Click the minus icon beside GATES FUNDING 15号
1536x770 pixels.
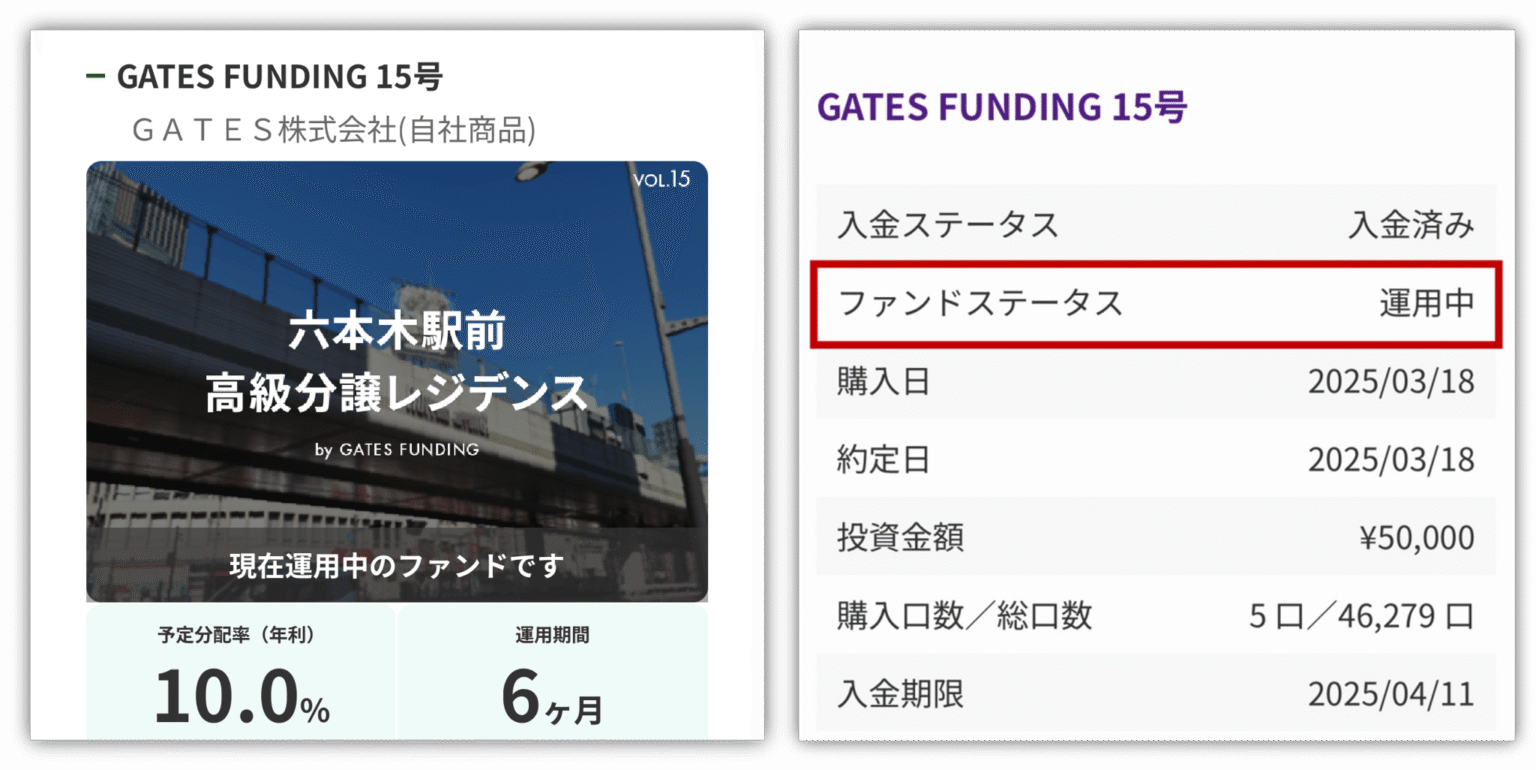tap(96, 74)
